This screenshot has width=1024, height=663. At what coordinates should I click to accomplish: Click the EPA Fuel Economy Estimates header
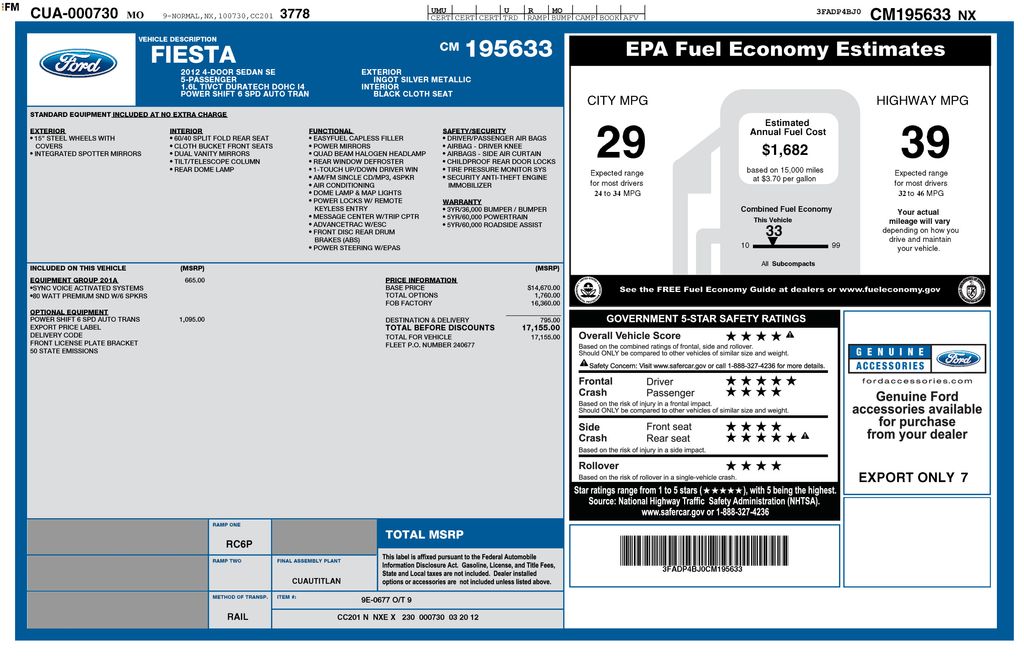click(784, 50)
